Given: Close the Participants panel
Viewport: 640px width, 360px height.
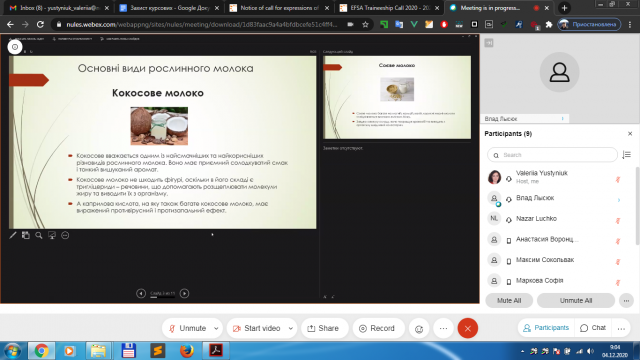Looking at the screenshot, I should tap(630, 133).
